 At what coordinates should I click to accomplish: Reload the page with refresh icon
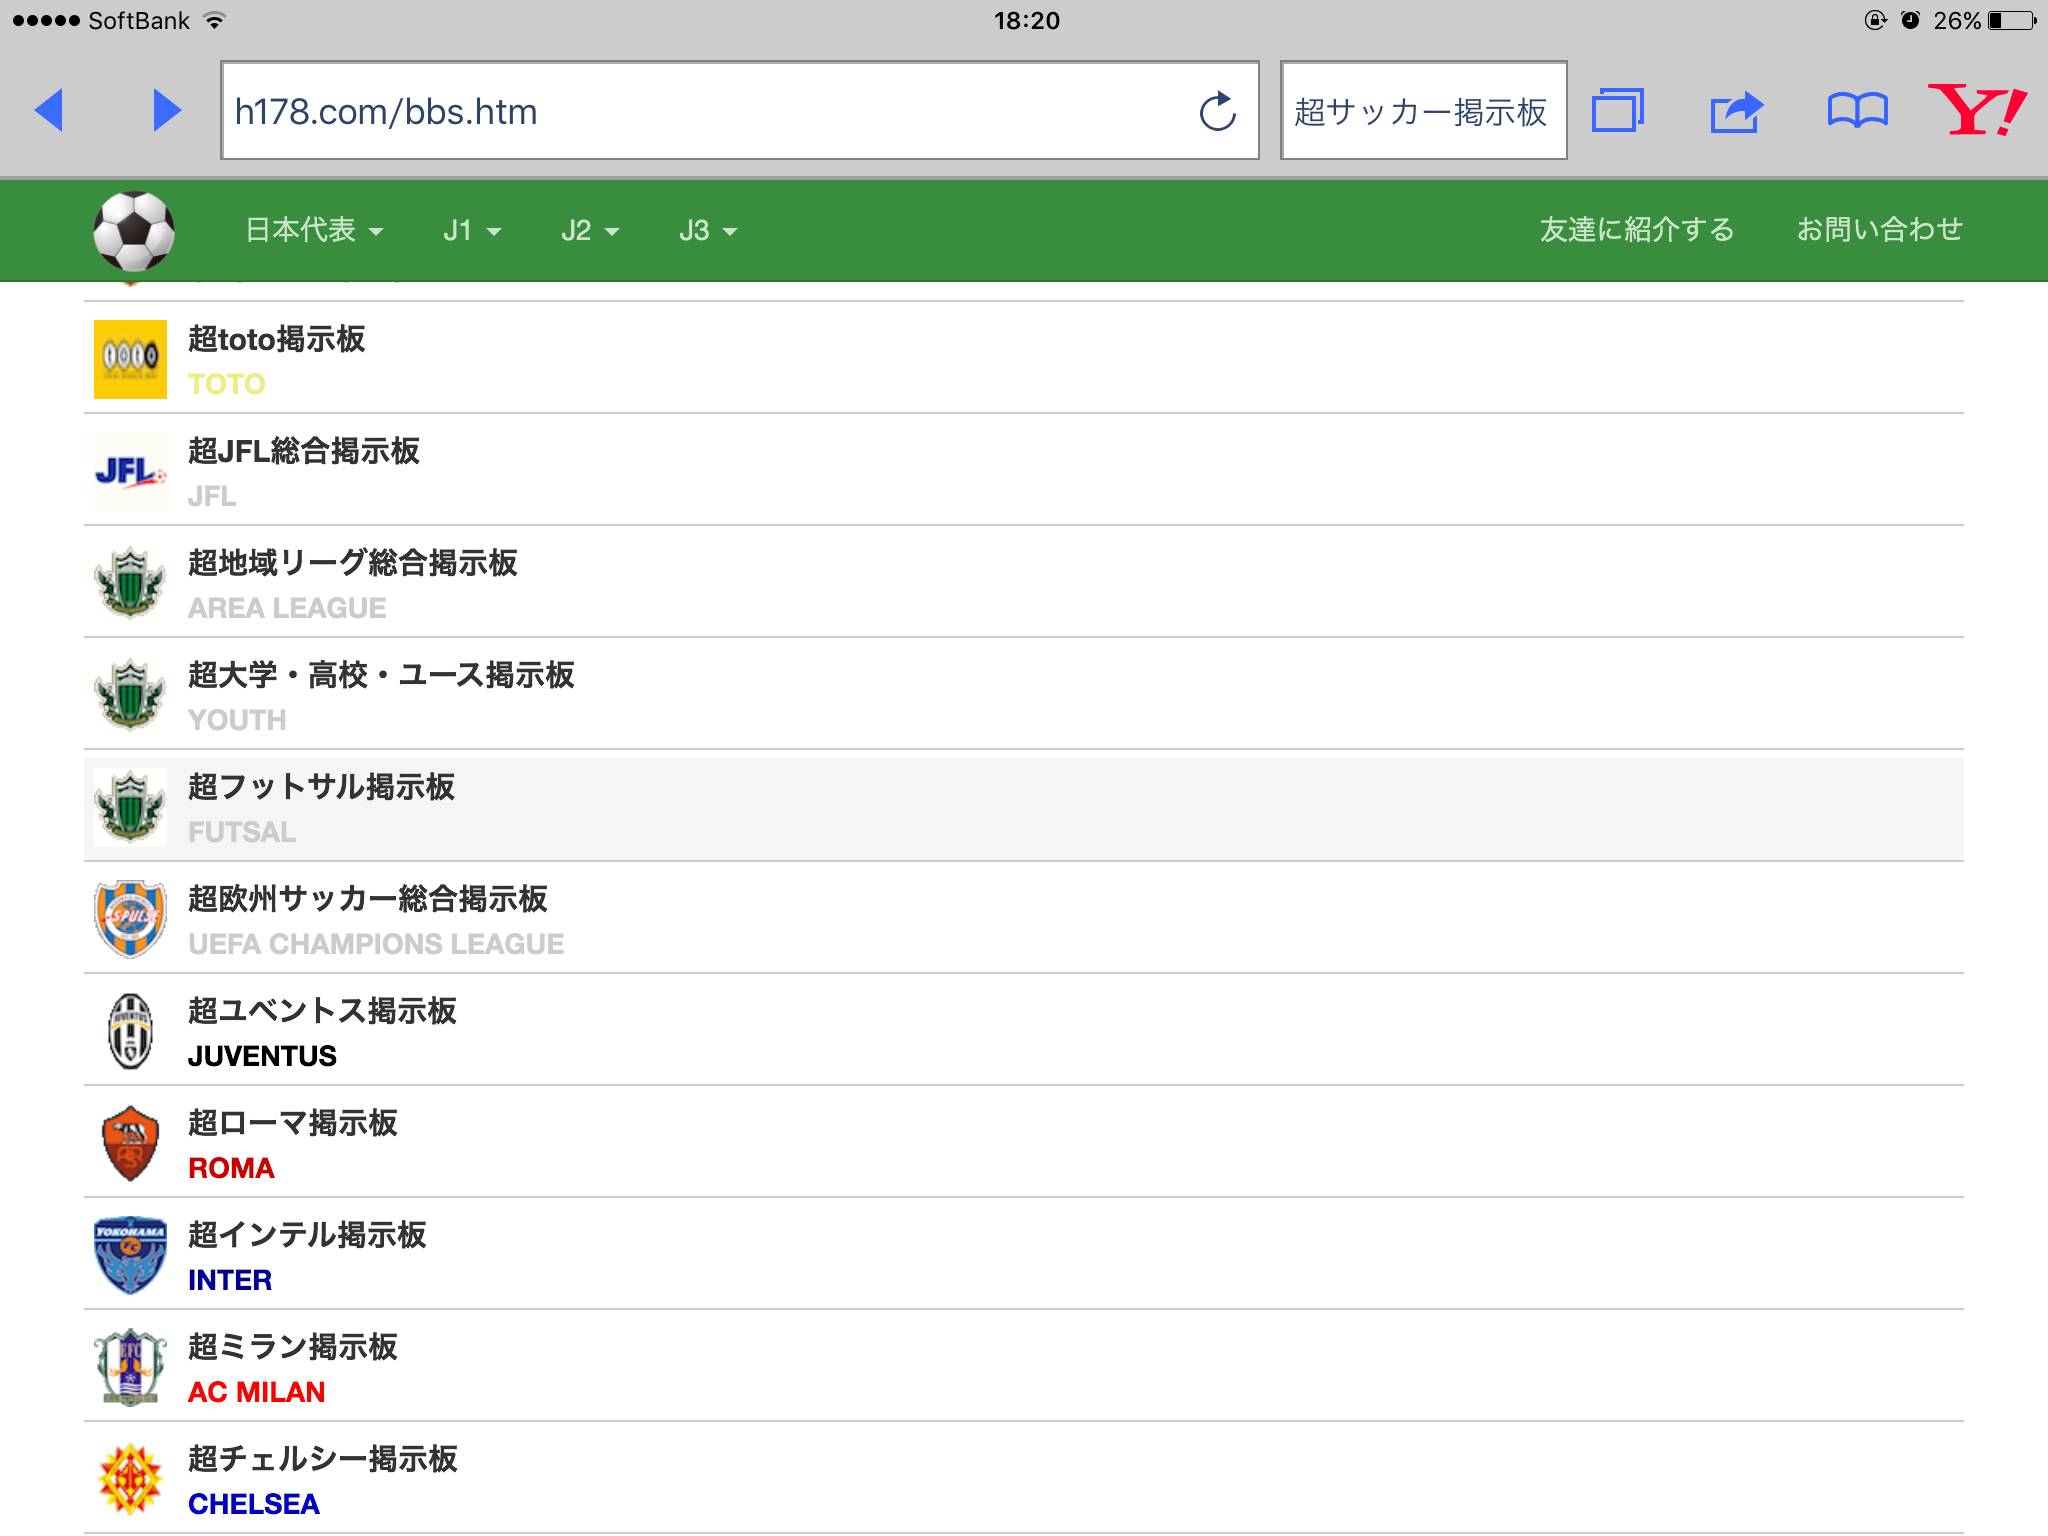click(1217, 112)
